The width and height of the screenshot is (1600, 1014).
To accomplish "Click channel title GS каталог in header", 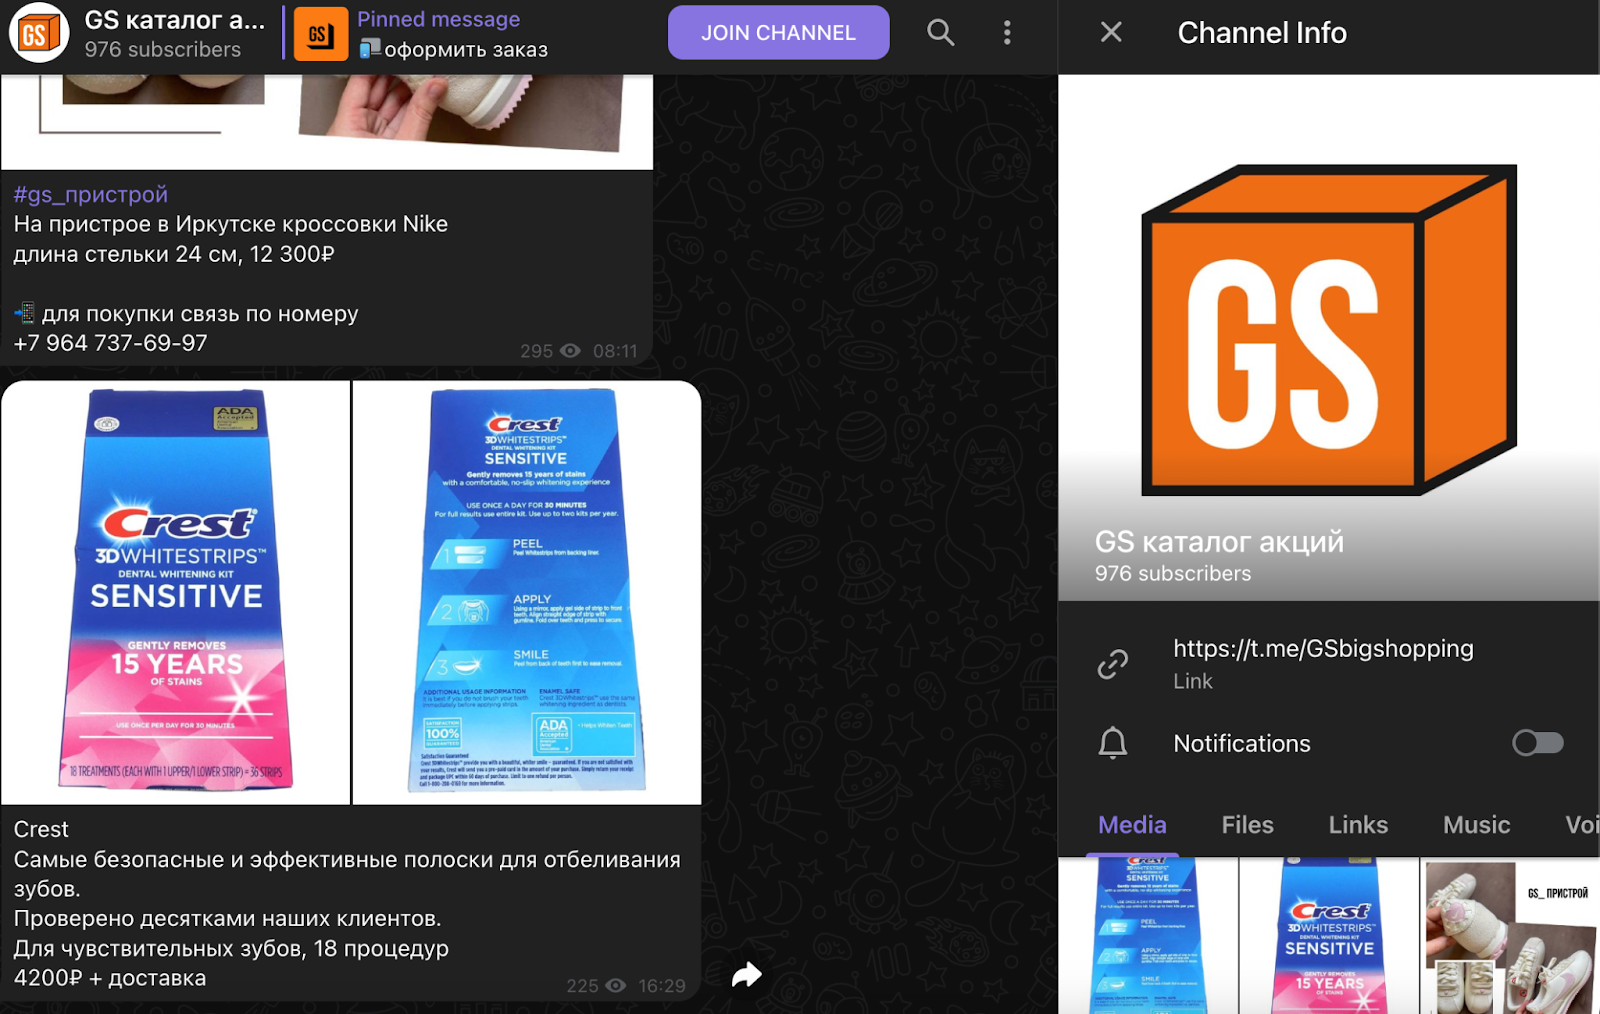I will pyautogui.click(x=174, y=20).
